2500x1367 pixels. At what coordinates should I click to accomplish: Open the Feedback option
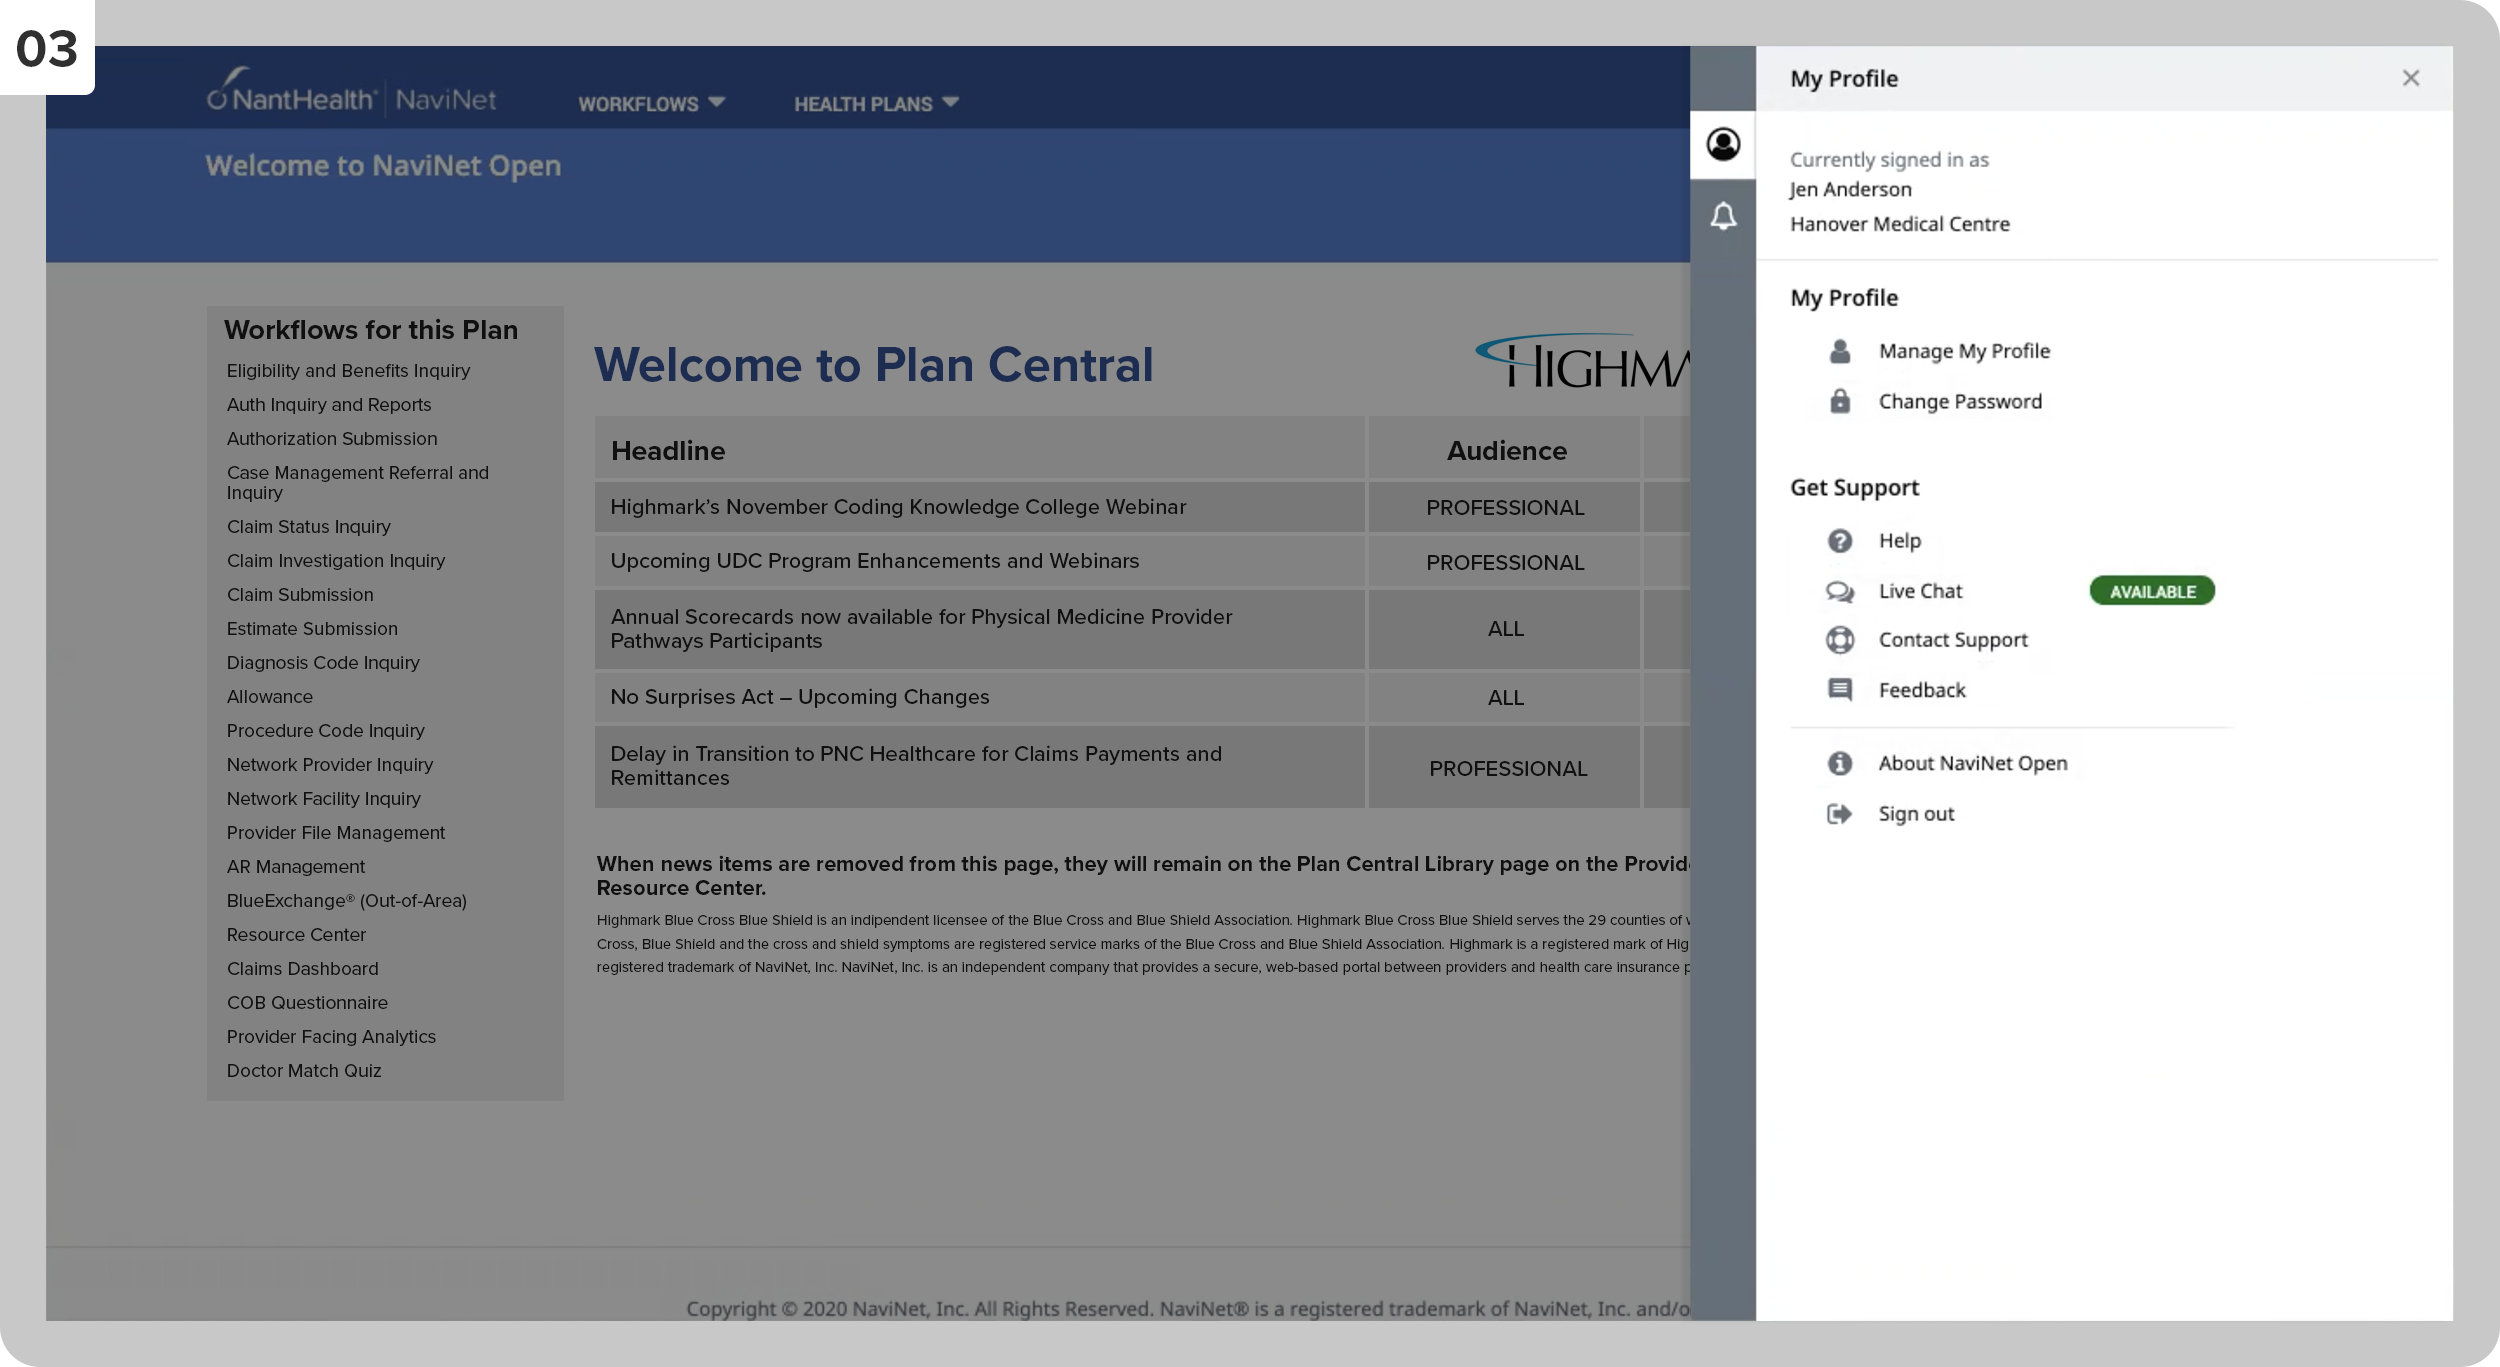(x=1922, y=690)
